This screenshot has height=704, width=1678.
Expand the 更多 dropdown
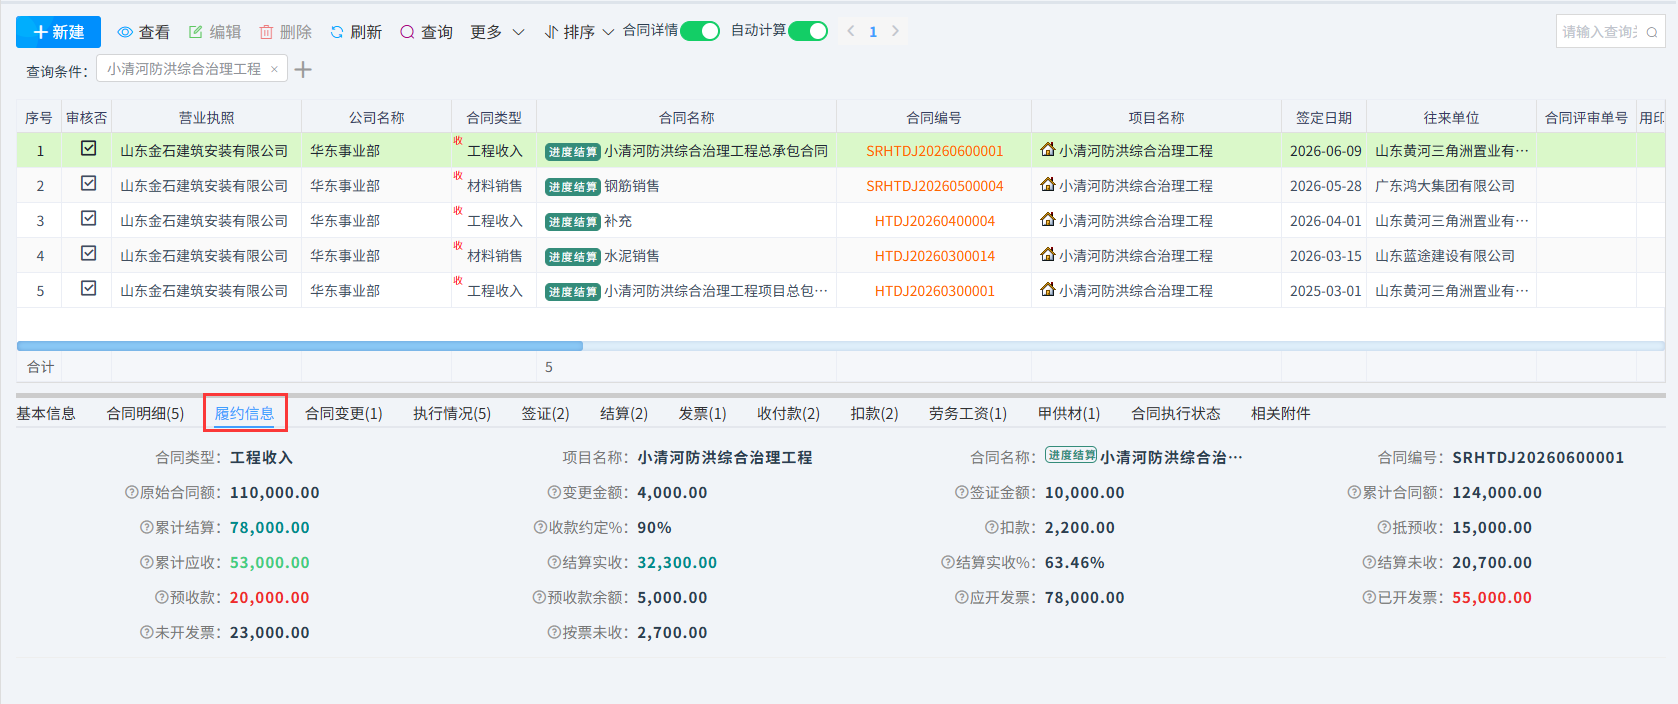coord(497,32)
